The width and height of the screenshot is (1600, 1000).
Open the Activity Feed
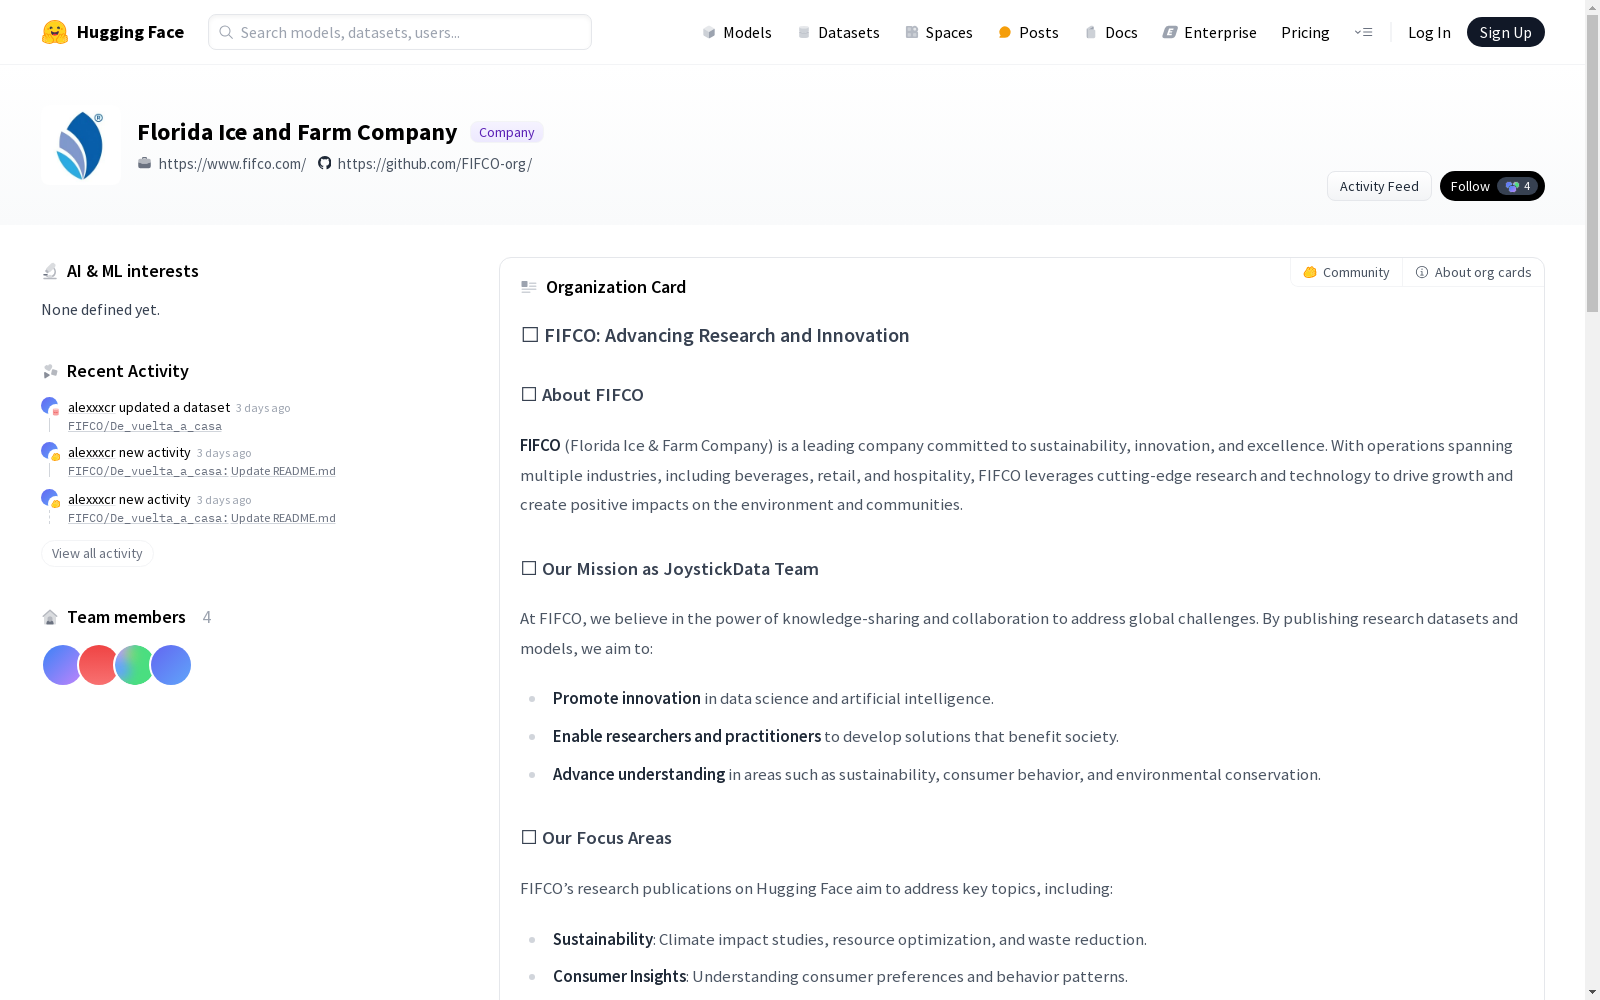[1379, 186]
